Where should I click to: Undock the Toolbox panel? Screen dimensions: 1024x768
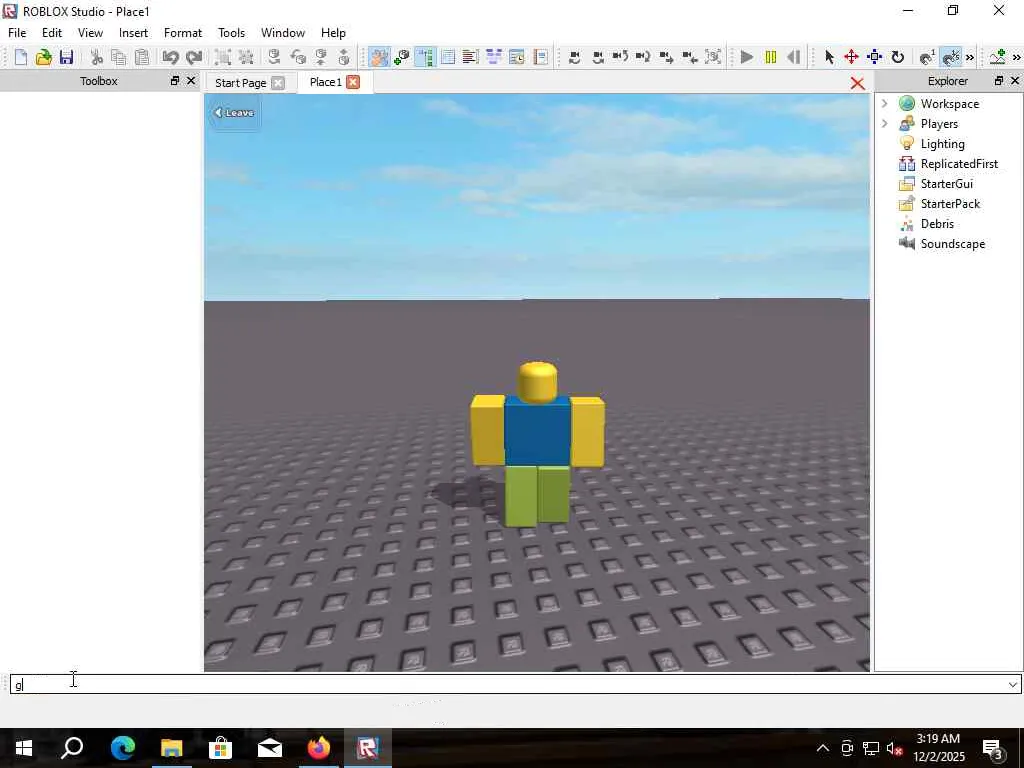[x=174, y=80]
